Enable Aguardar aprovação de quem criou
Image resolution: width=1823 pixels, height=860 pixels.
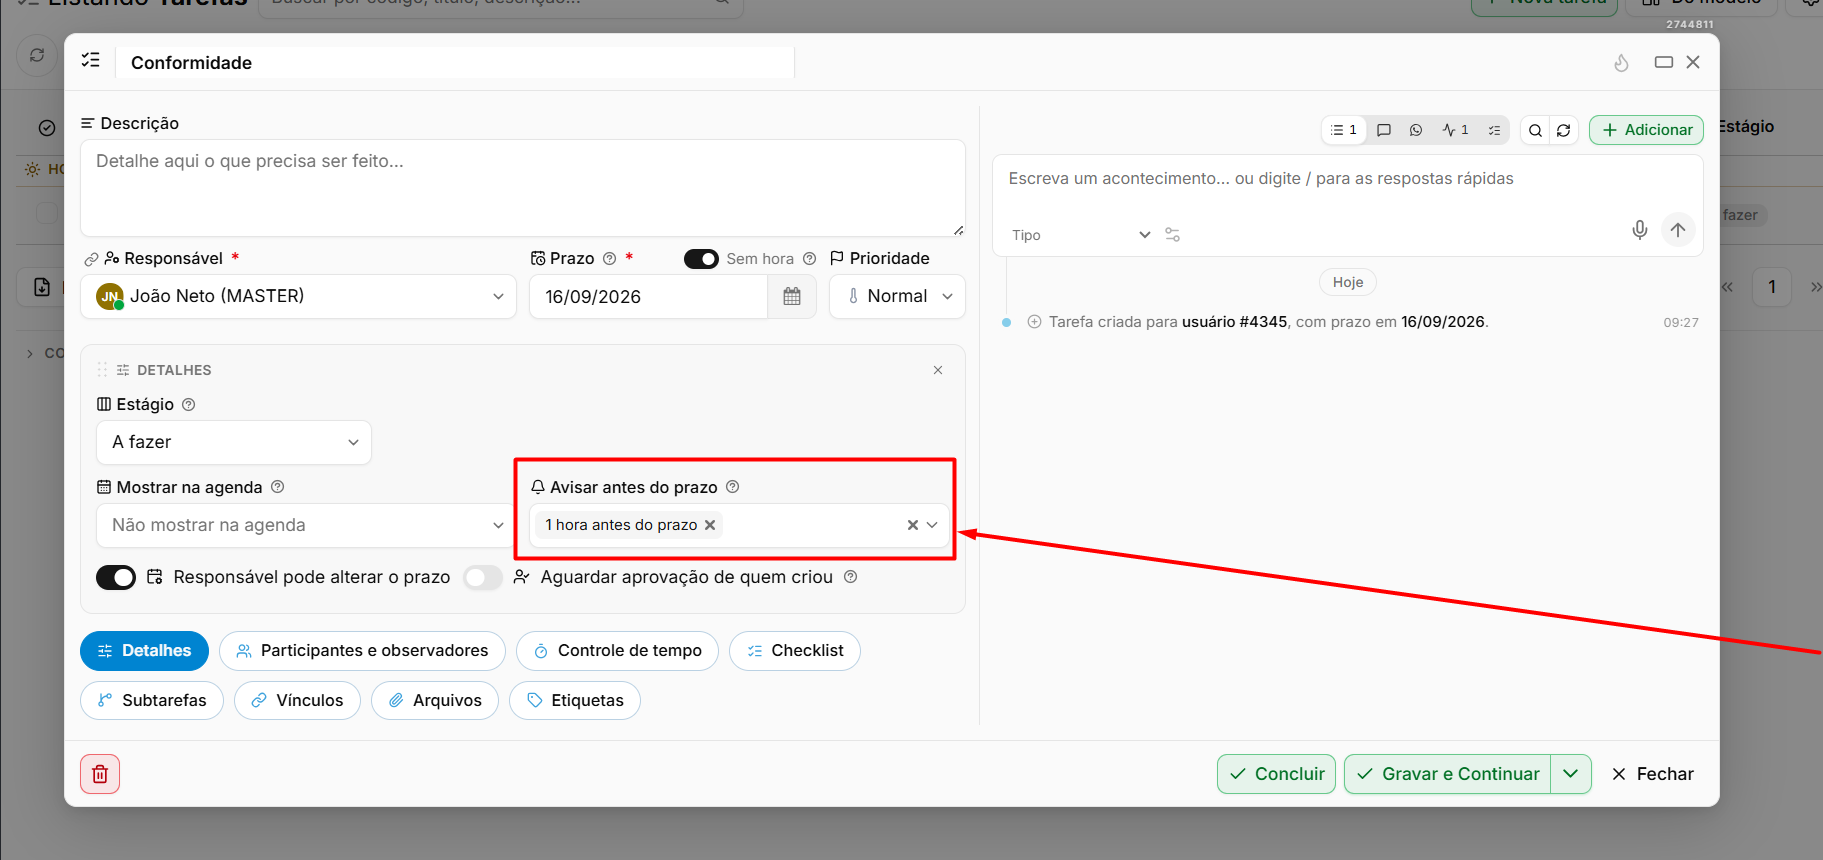click(483, 577)
